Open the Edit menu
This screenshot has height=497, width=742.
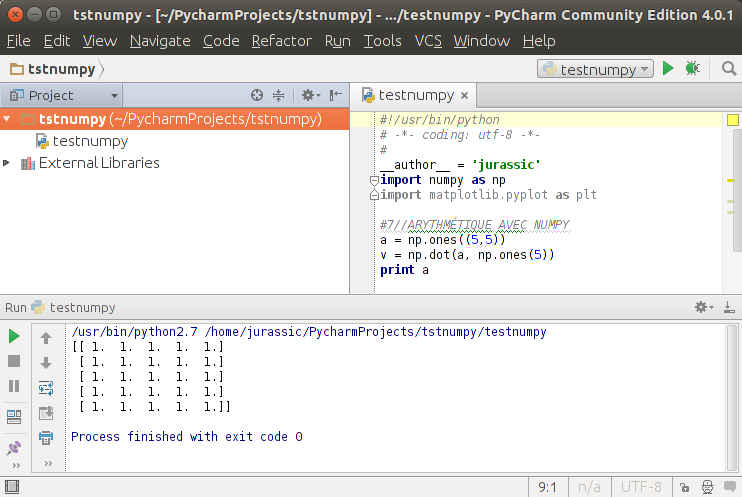tap(57, 41)
